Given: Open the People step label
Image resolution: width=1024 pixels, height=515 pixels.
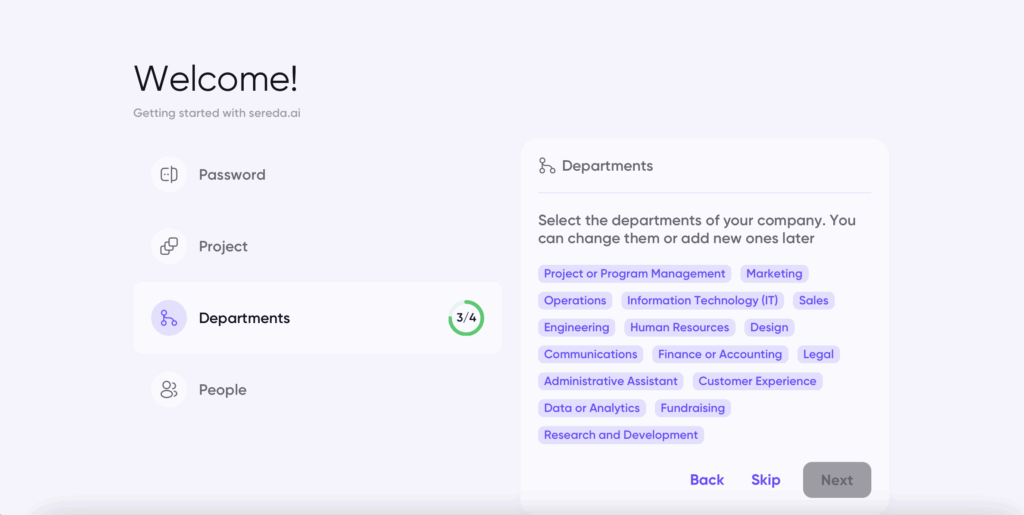Looking at the screenshot, I should 222,390.
